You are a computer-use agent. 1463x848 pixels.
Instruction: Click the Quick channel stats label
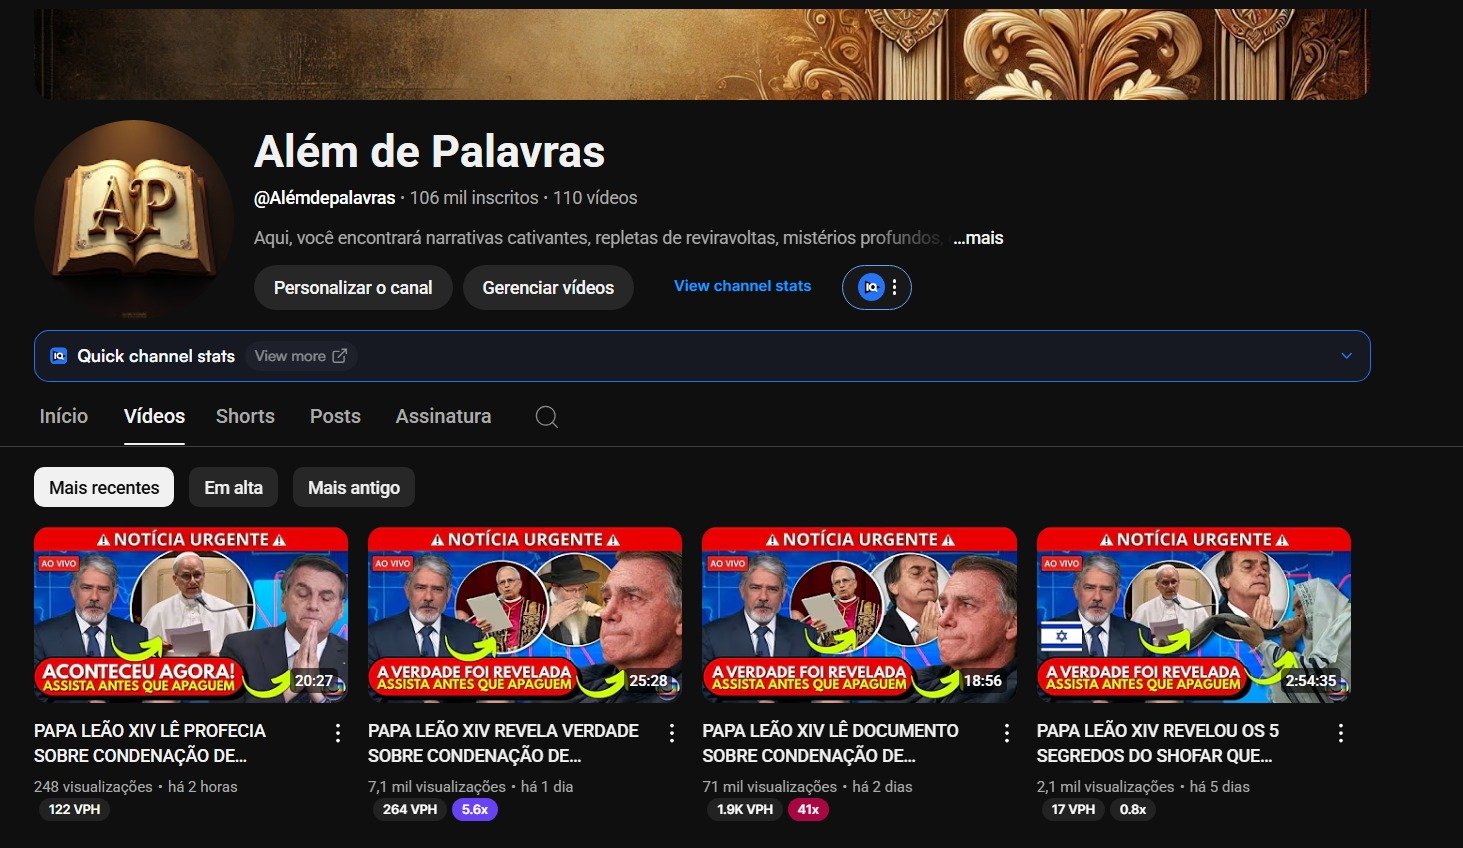(156, 356)
